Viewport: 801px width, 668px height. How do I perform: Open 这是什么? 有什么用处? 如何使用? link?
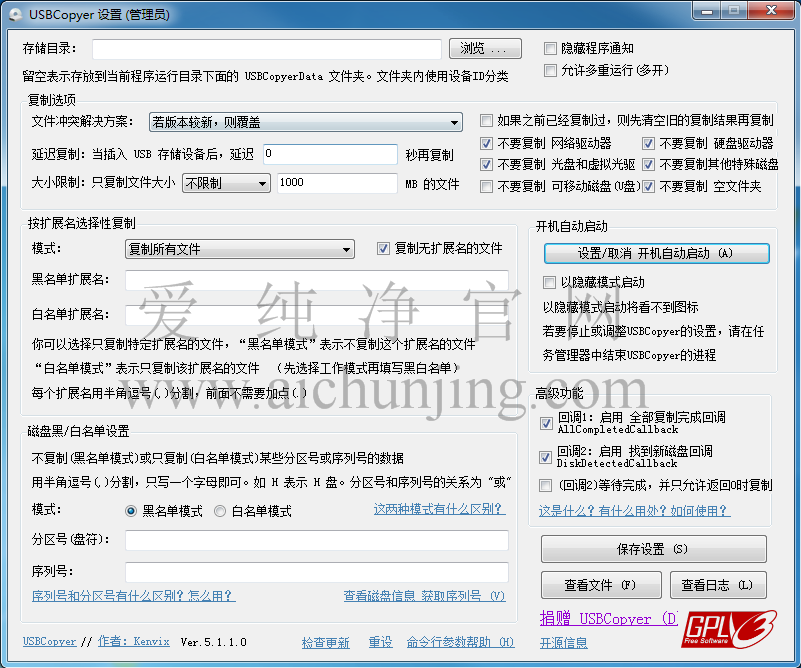(x=634, y=511)
